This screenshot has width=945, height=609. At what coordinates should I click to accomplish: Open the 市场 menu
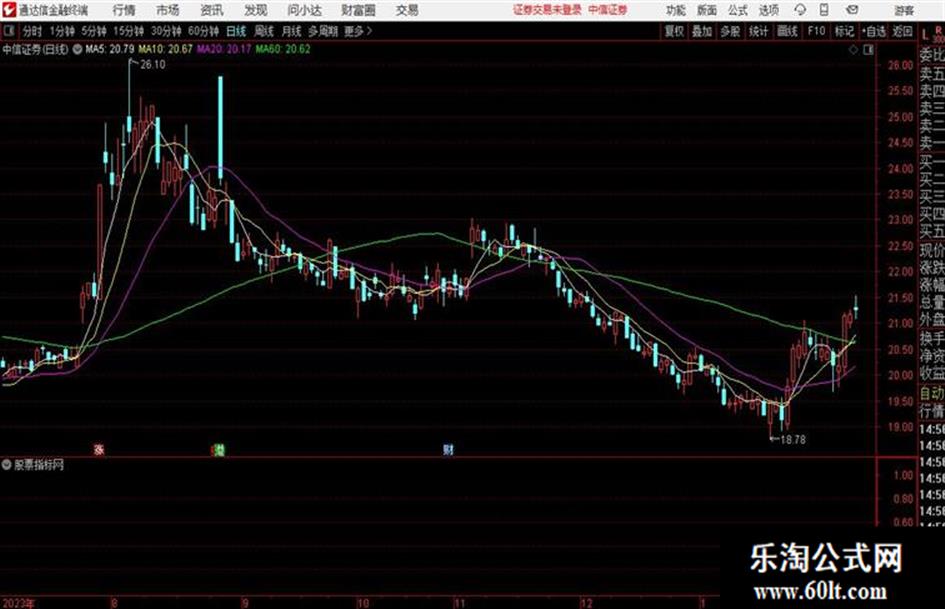point(168,10)
